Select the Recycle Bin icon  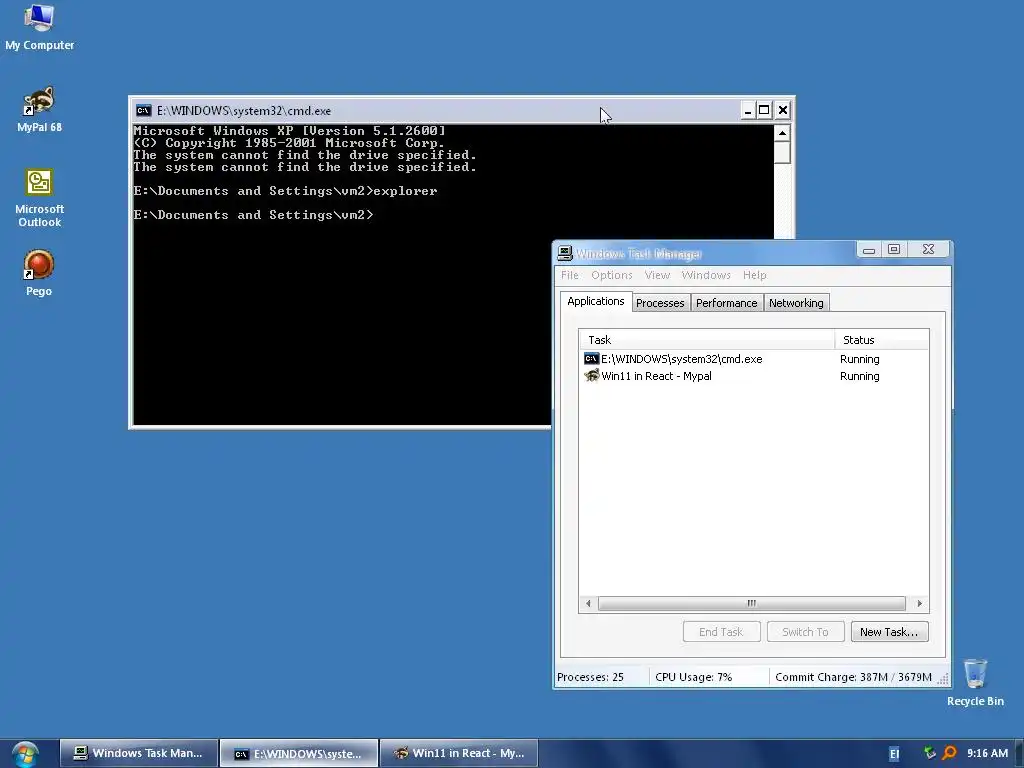click(x=975, y=682)
